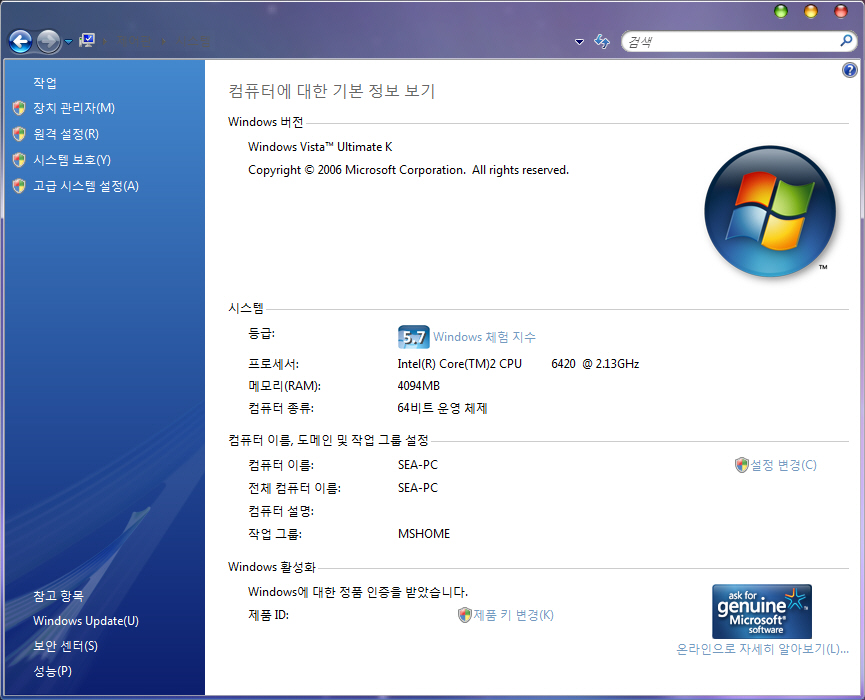
Task: Click the shield icon beside 설정 변경(C)
Action: point(742,465)
